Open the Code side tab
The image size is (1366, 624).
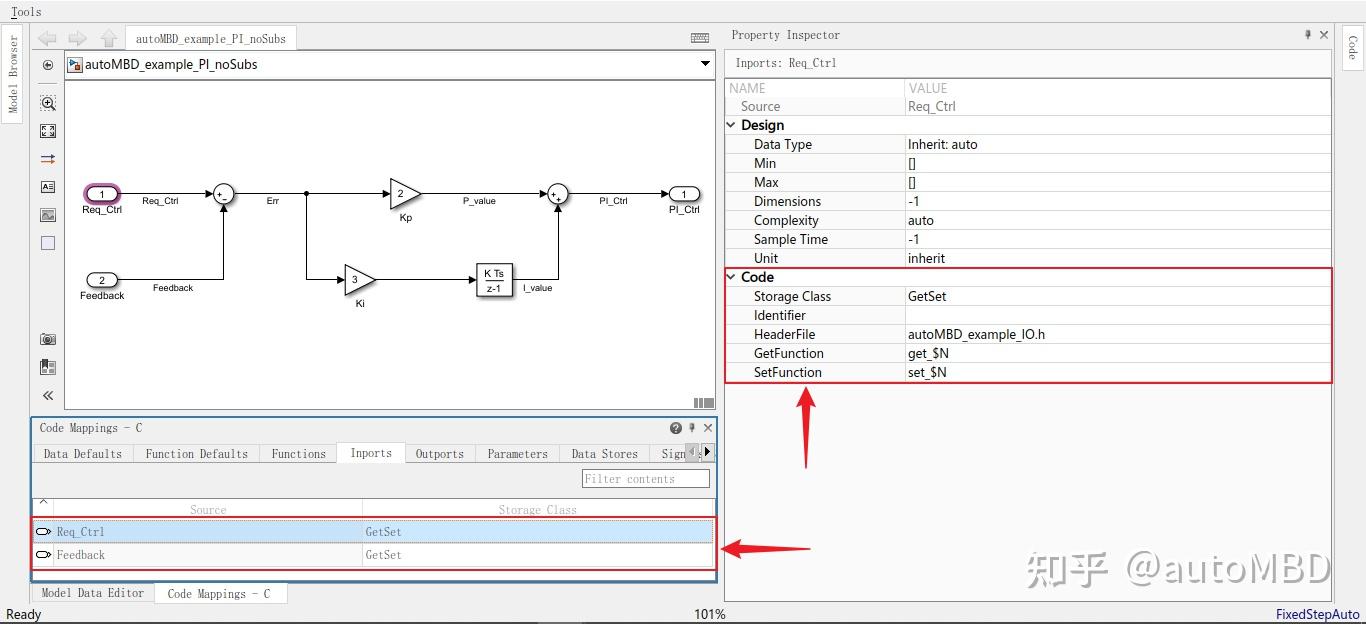point(1352,47)
